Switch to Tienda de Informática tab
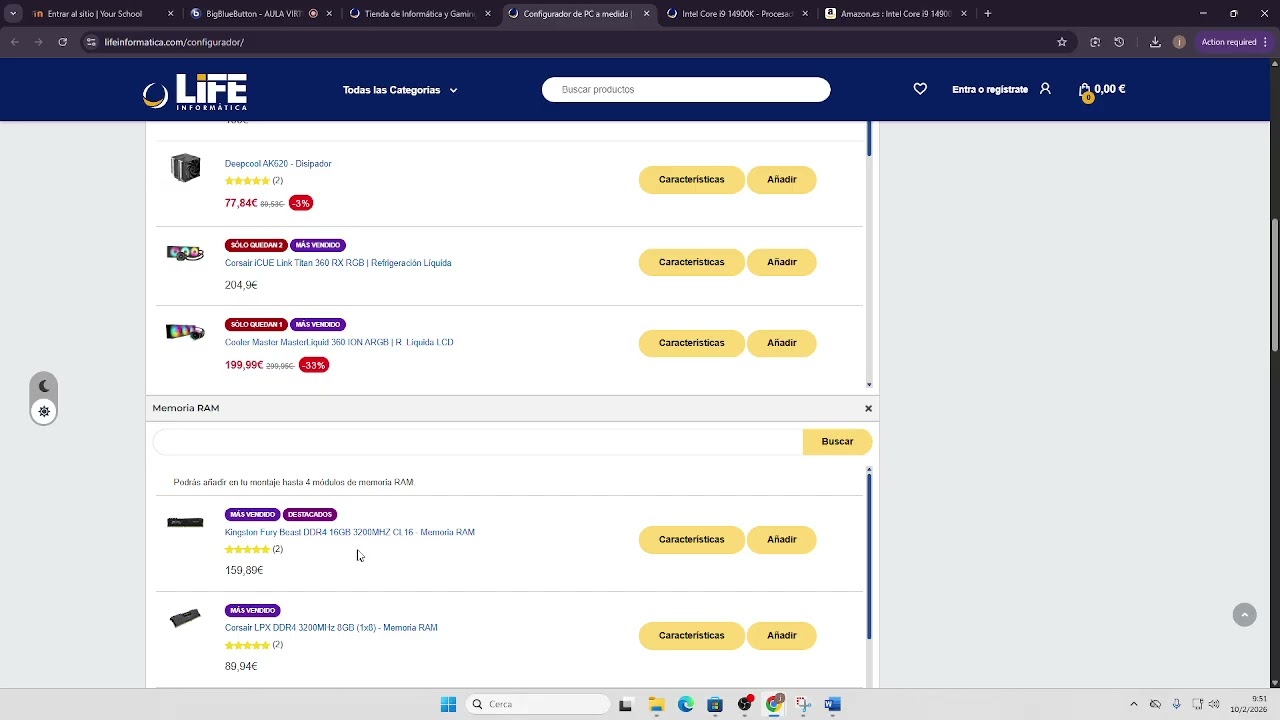 click(419, 14)
